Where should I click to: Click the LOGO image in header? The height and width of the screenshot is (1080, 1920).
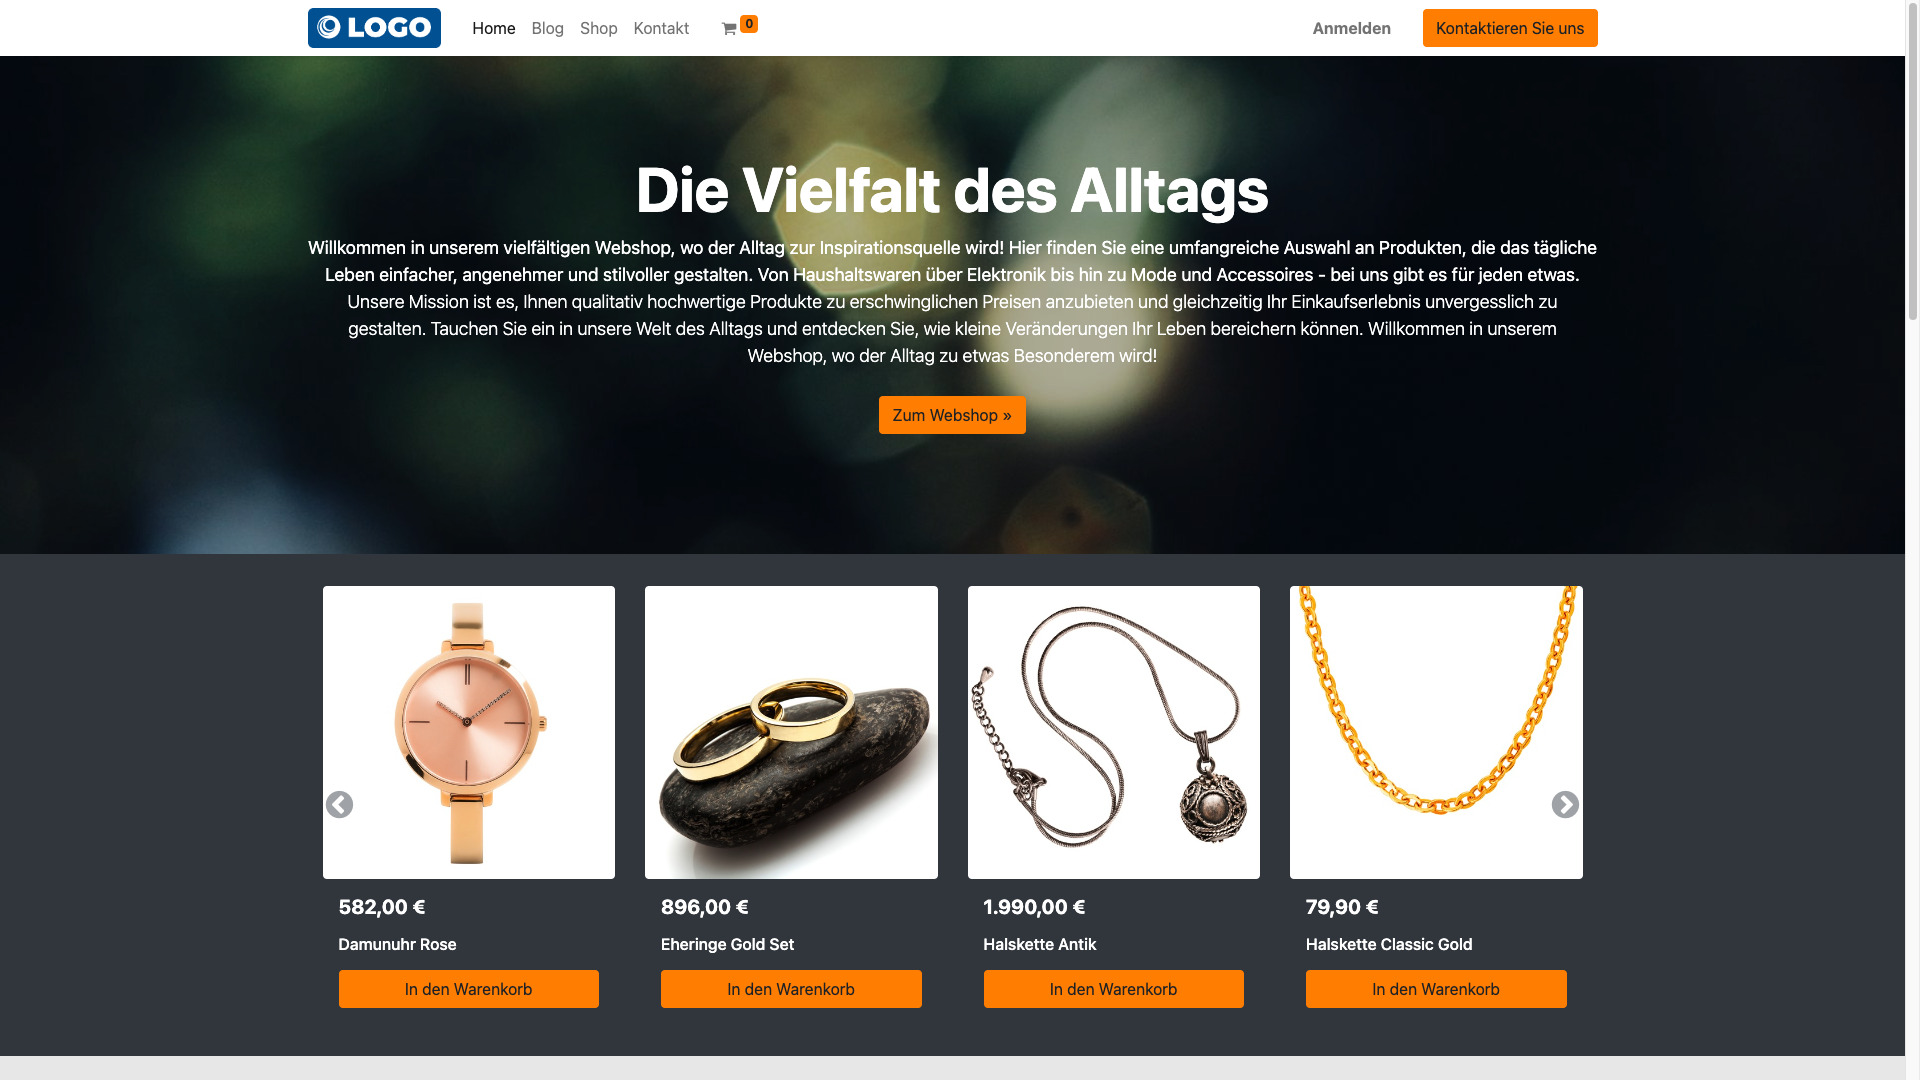pyautogui.click(x=374, y=28)
